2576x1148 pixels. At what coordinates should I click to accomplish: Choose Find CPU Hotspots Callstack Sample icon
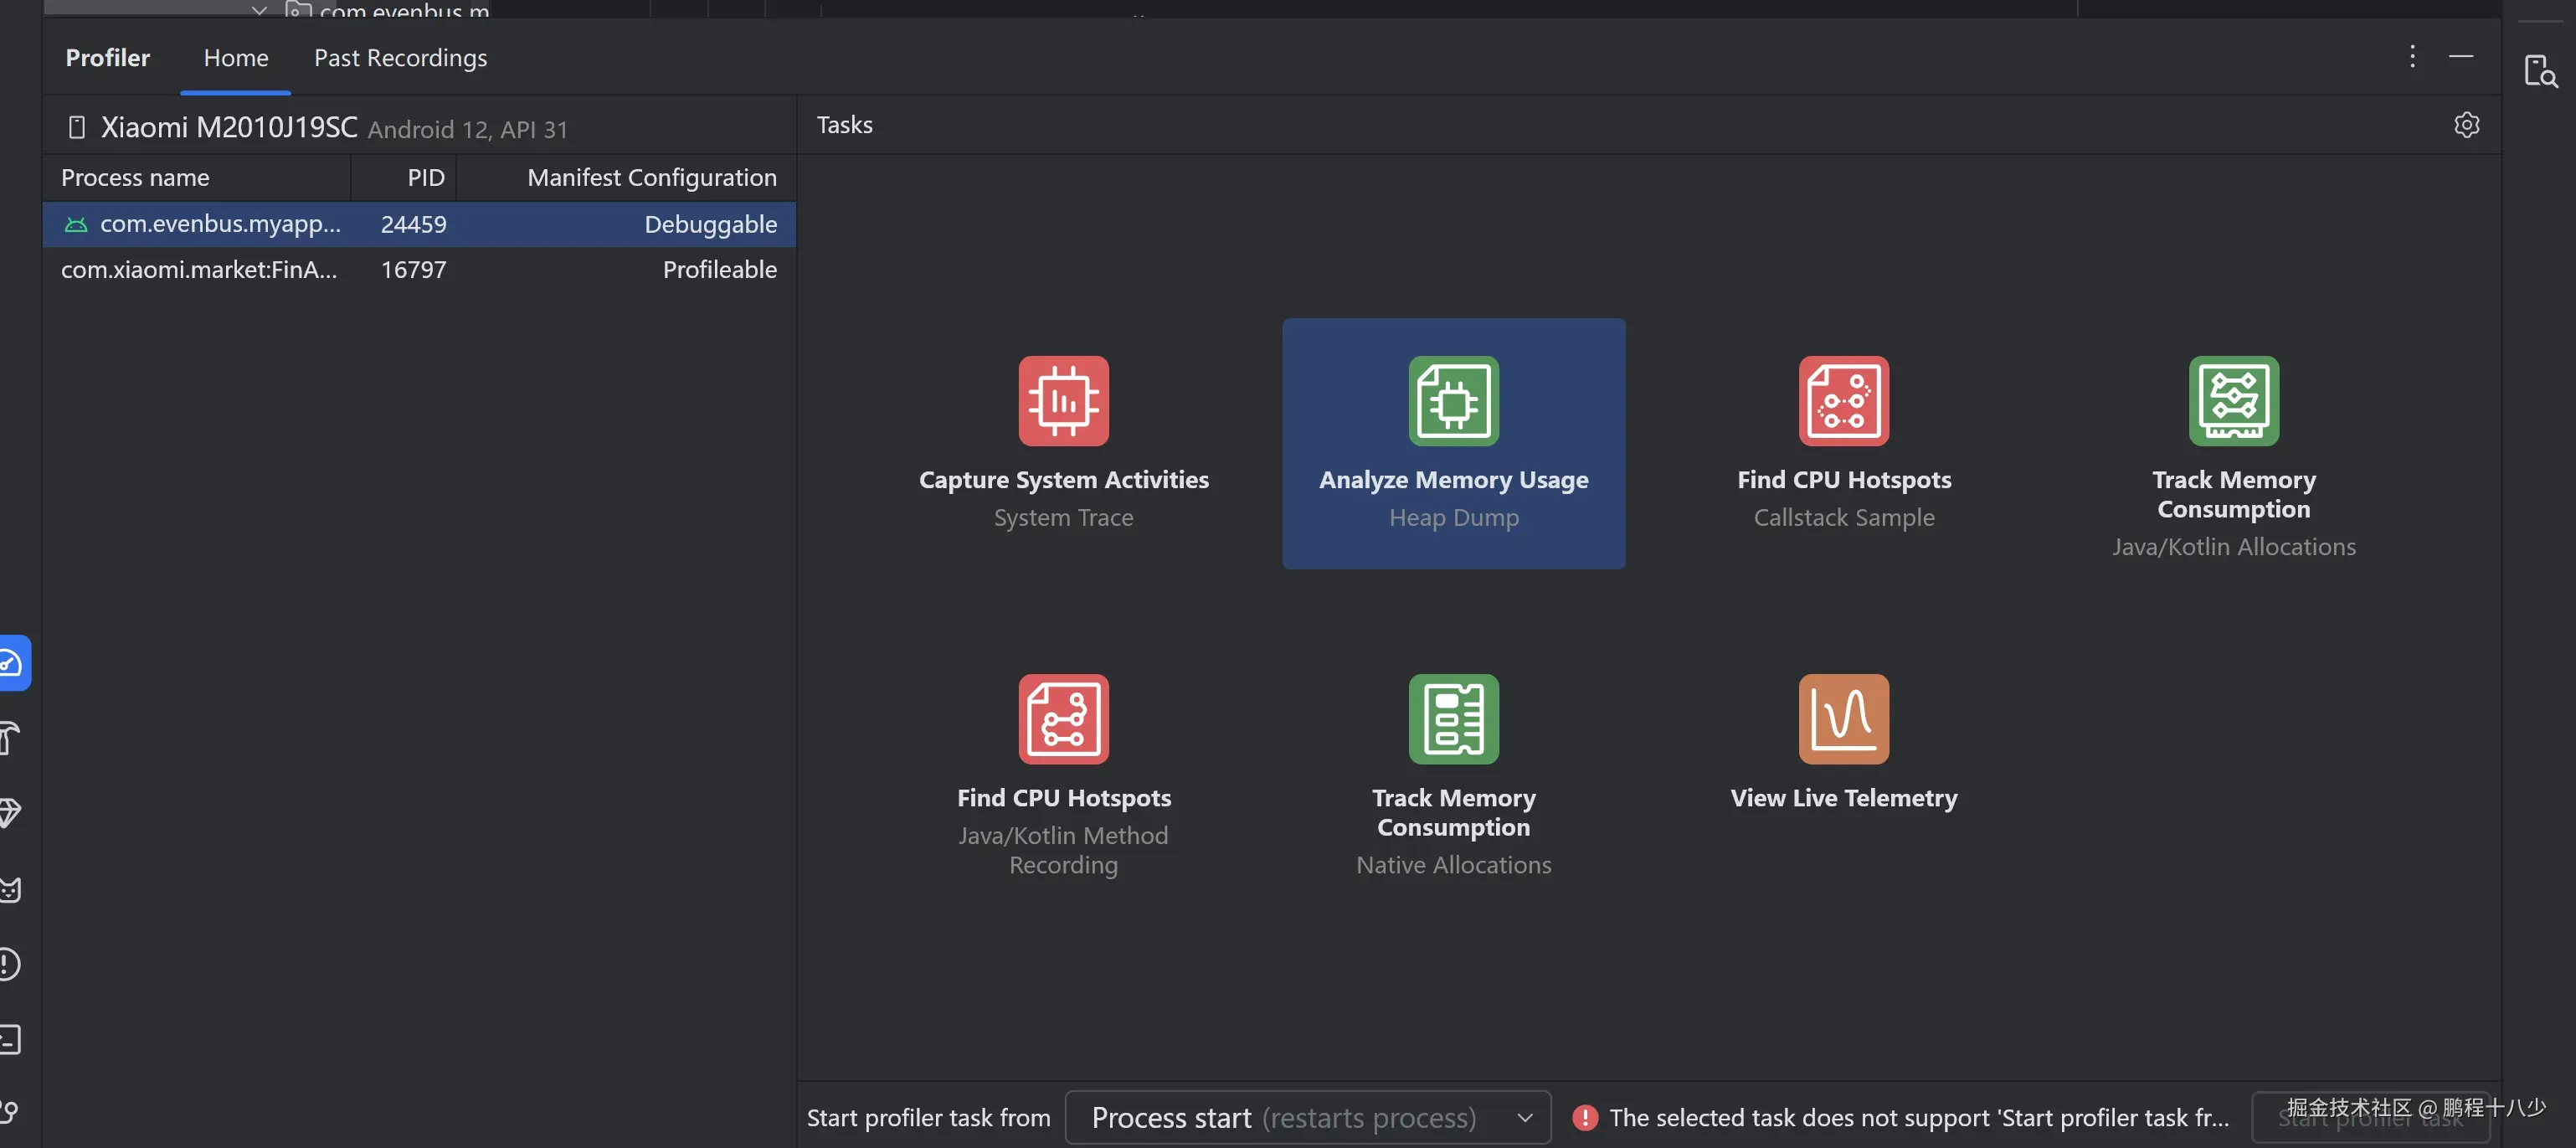pos(1843,401)
